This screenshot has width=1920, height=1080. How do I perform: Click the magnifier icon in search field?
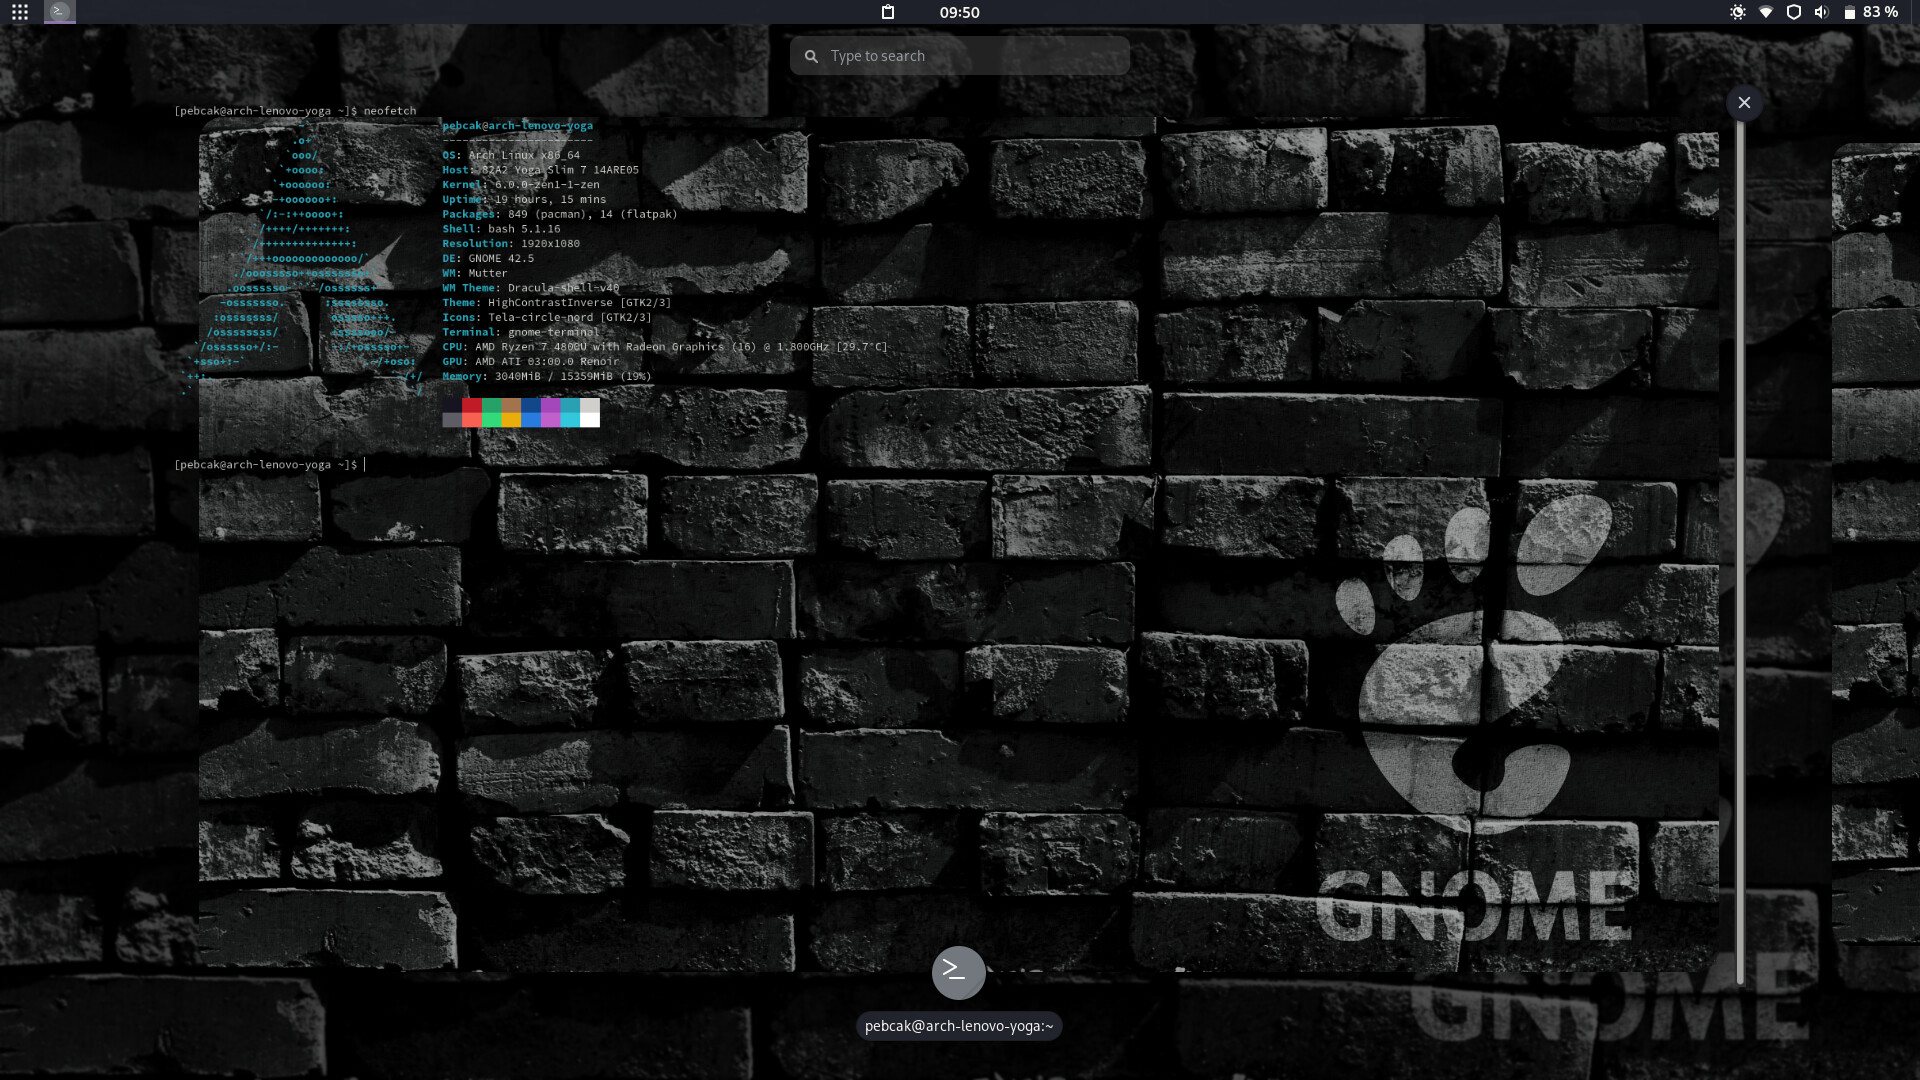(811, 56)
